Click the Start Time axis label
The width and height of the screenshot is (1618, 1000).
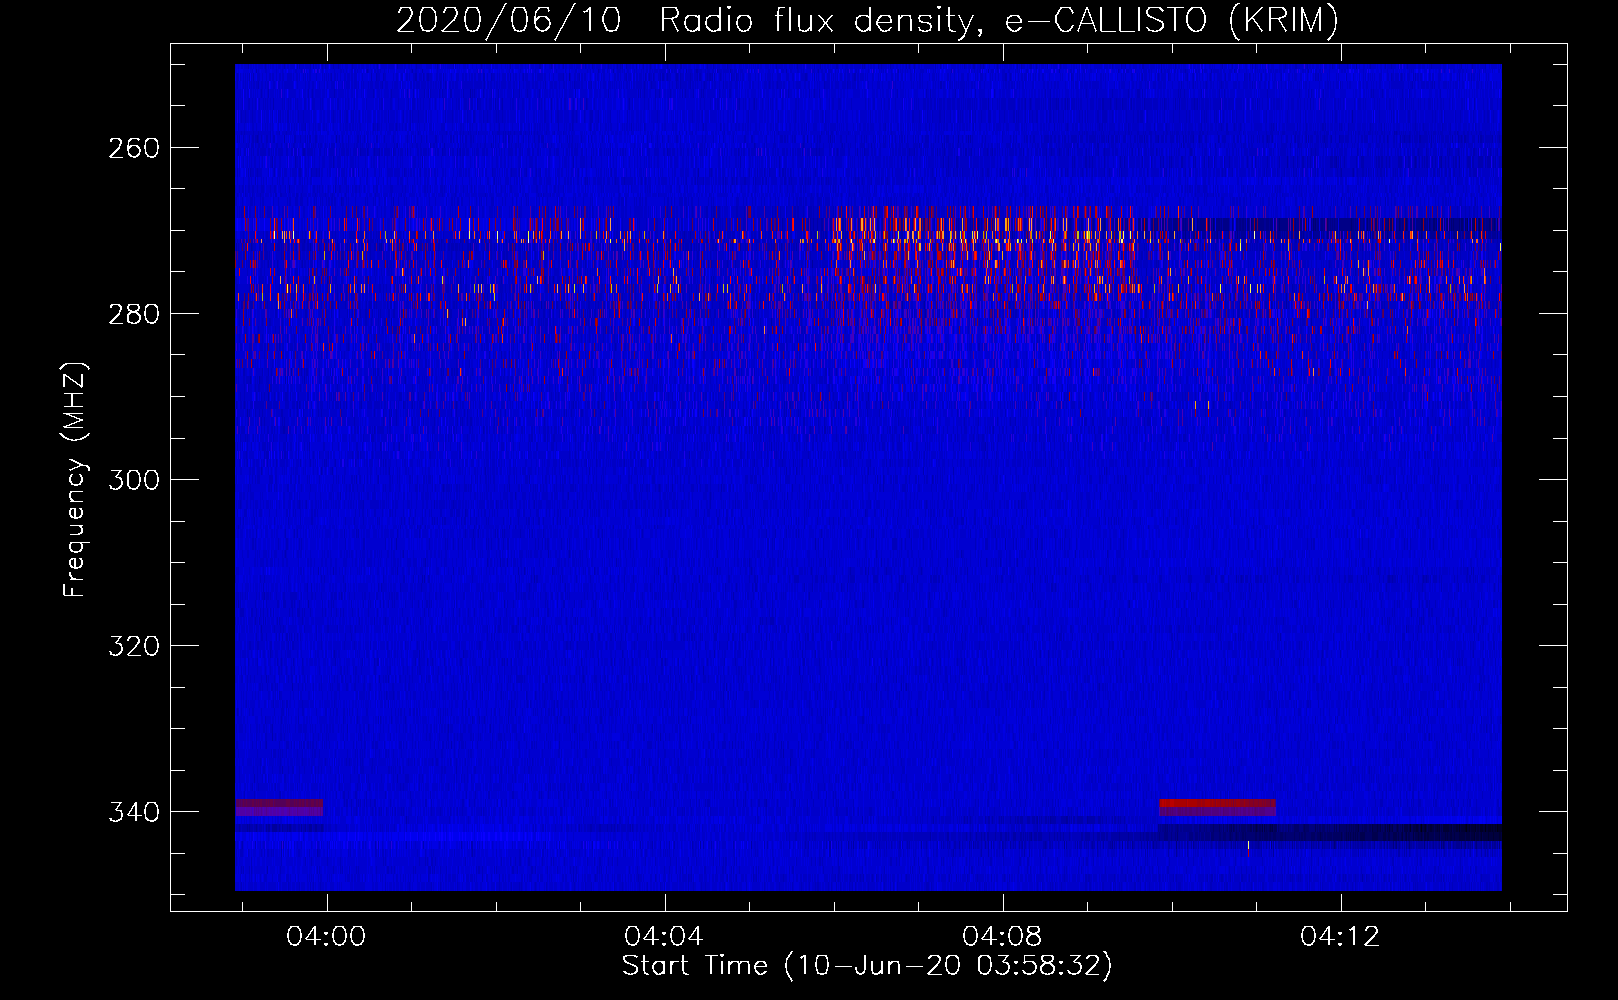tap(867, 966)
